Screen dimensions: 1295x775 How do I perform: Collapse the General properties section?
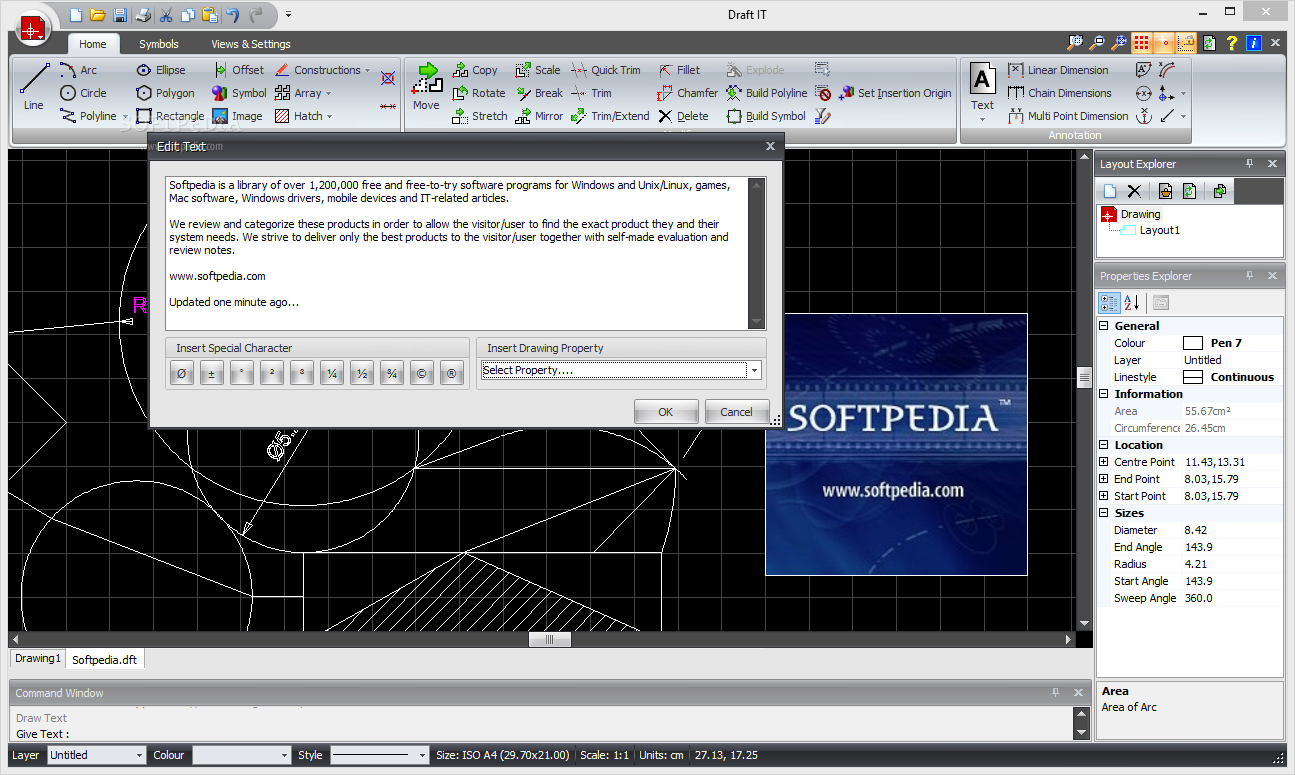coord(1104,326)
